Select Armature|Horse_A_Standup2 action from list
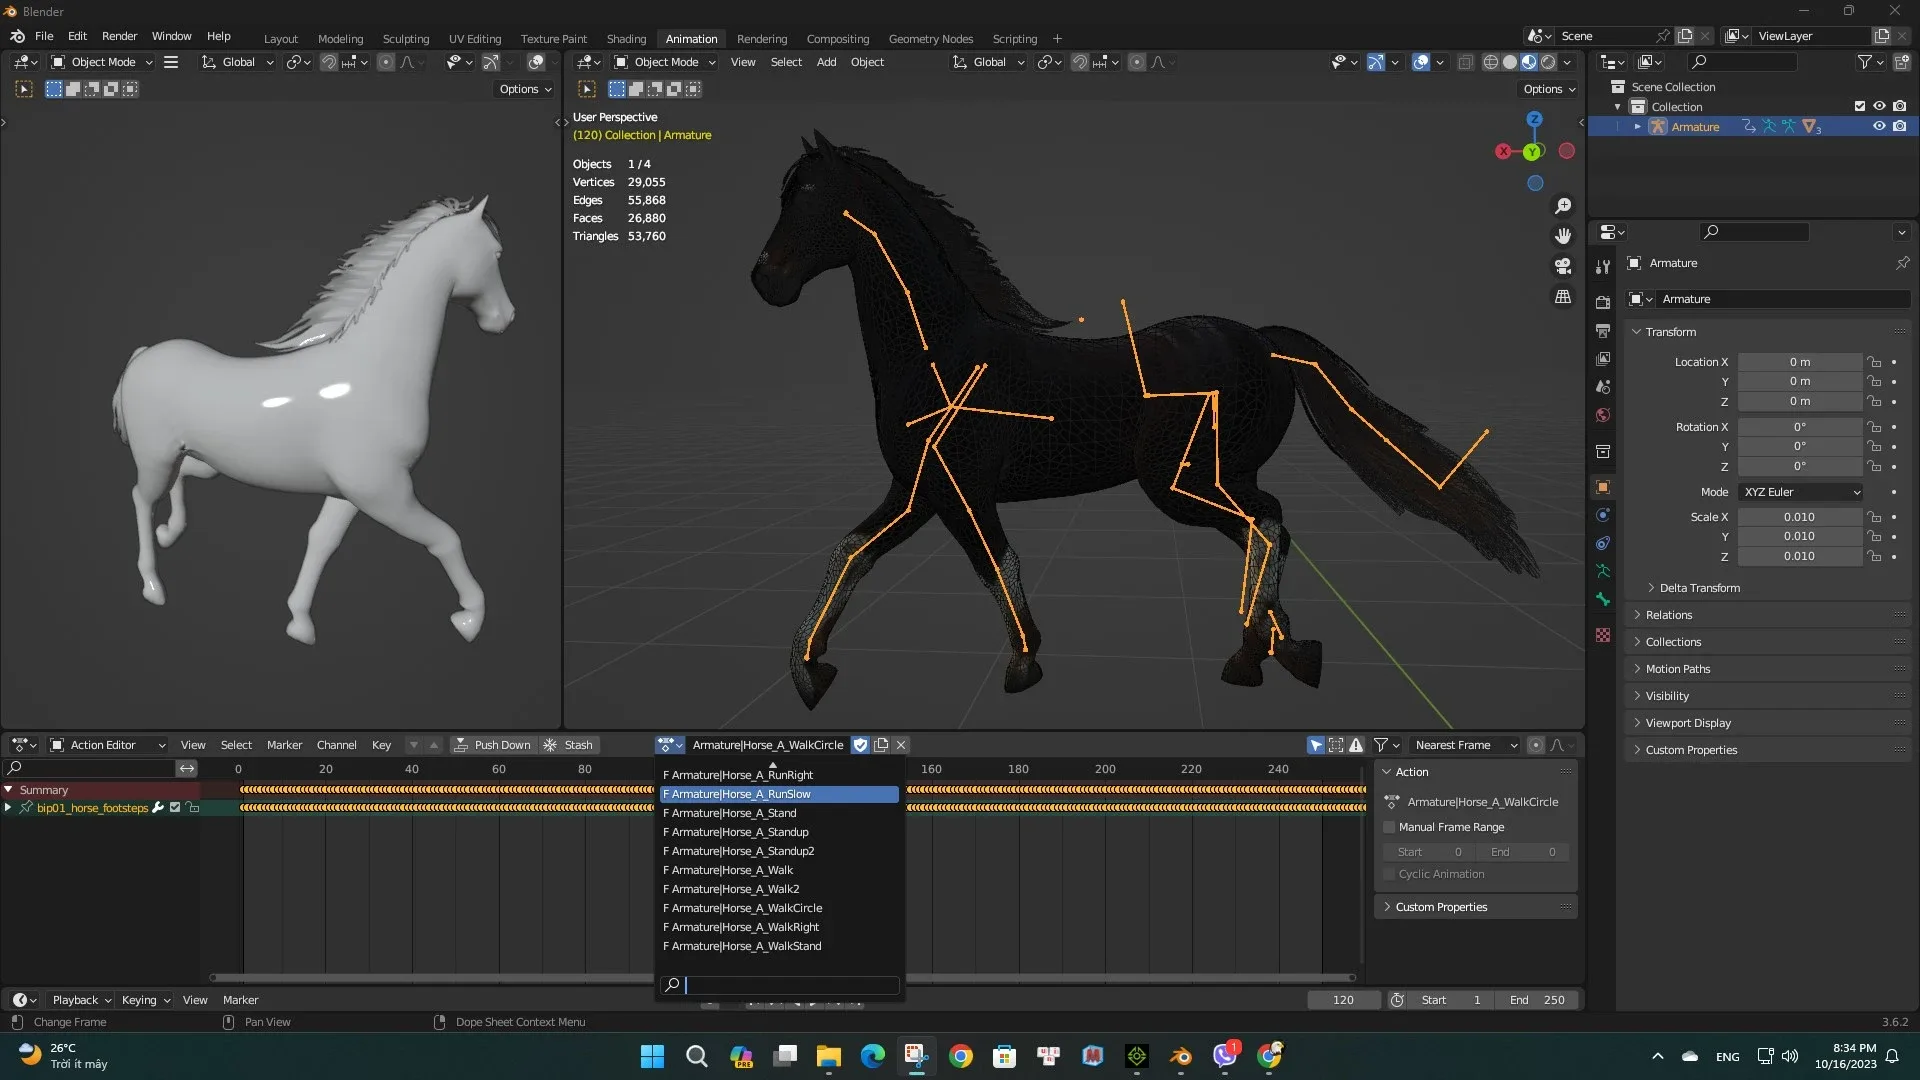Image resolution: width=1920 pixels, height=1080 pixels. (x=779, y=851)
